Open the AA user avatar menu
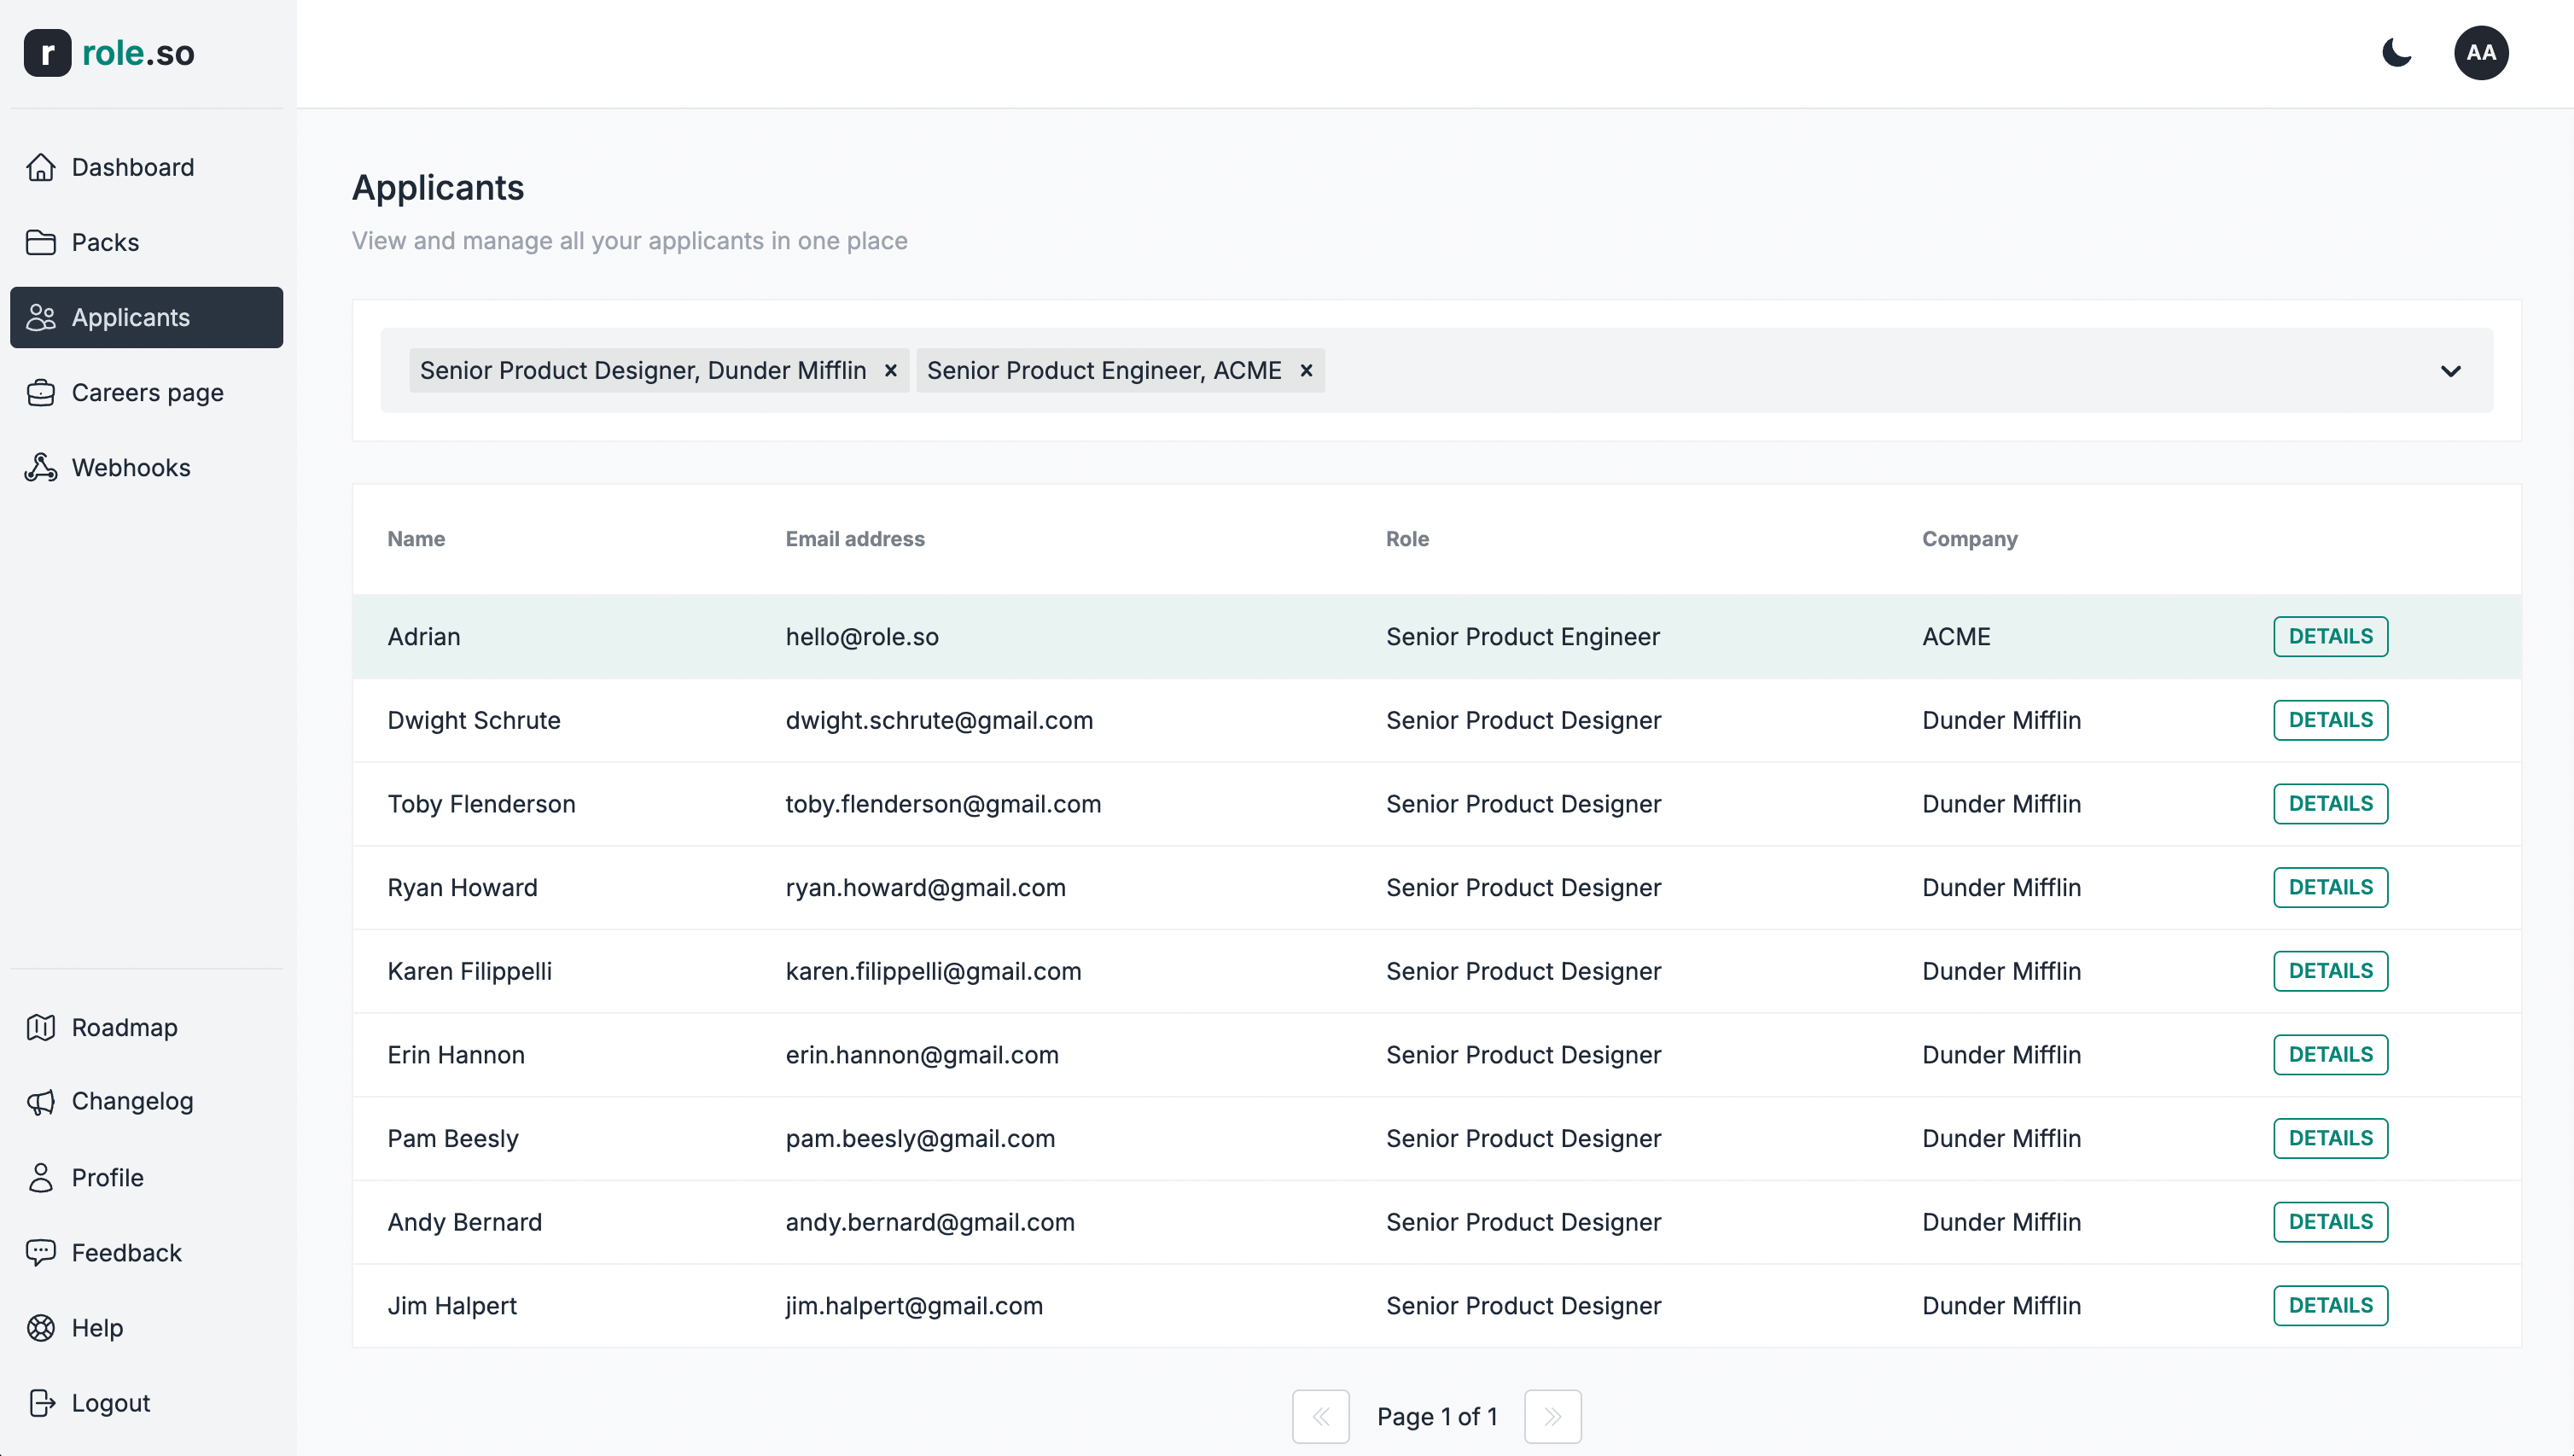The height and width of the screenshot is (1456, 2574). coord(2480,53)
